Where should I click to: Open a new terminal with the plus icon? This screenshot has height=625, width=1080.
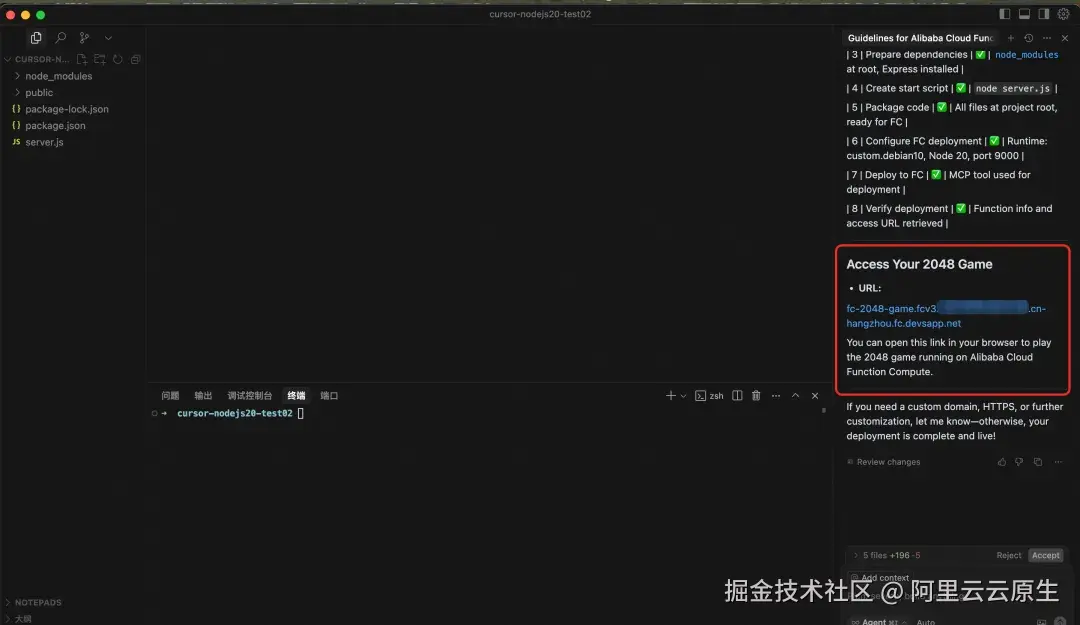coord(671,395)
